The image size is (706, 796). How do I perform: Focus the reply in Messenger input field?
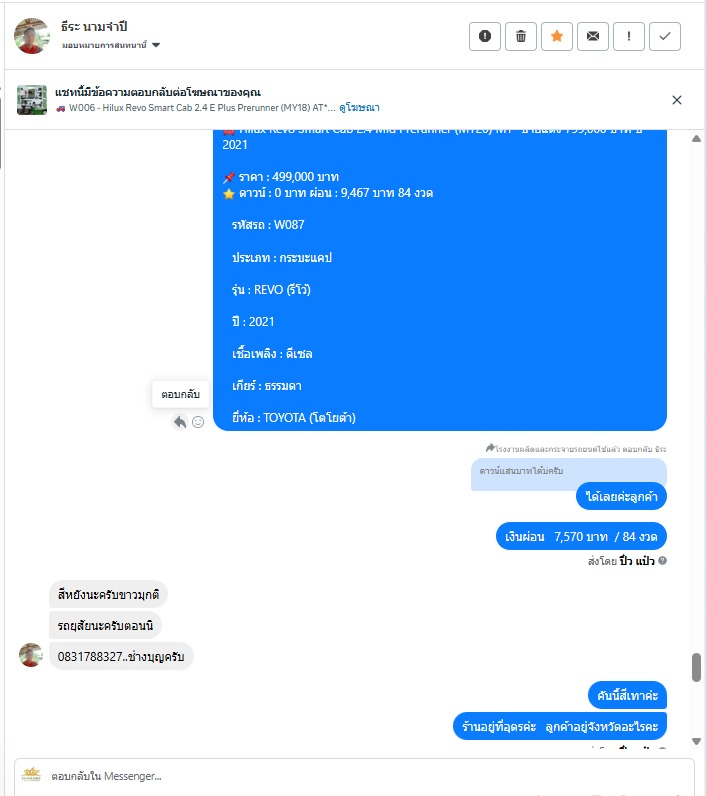(x=354, y=776)
